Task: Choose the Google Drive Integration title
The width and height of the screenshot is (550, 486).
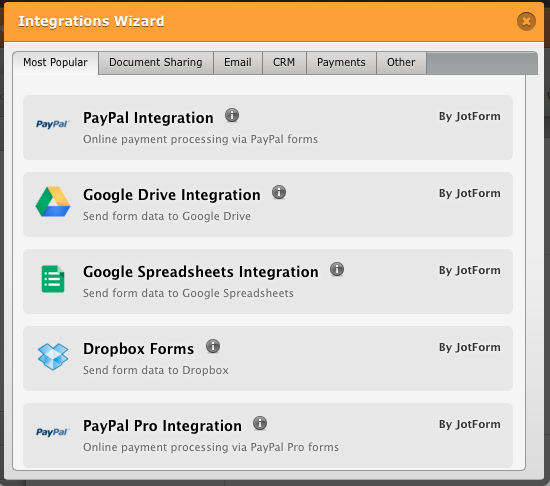Action: click(172, 195)
